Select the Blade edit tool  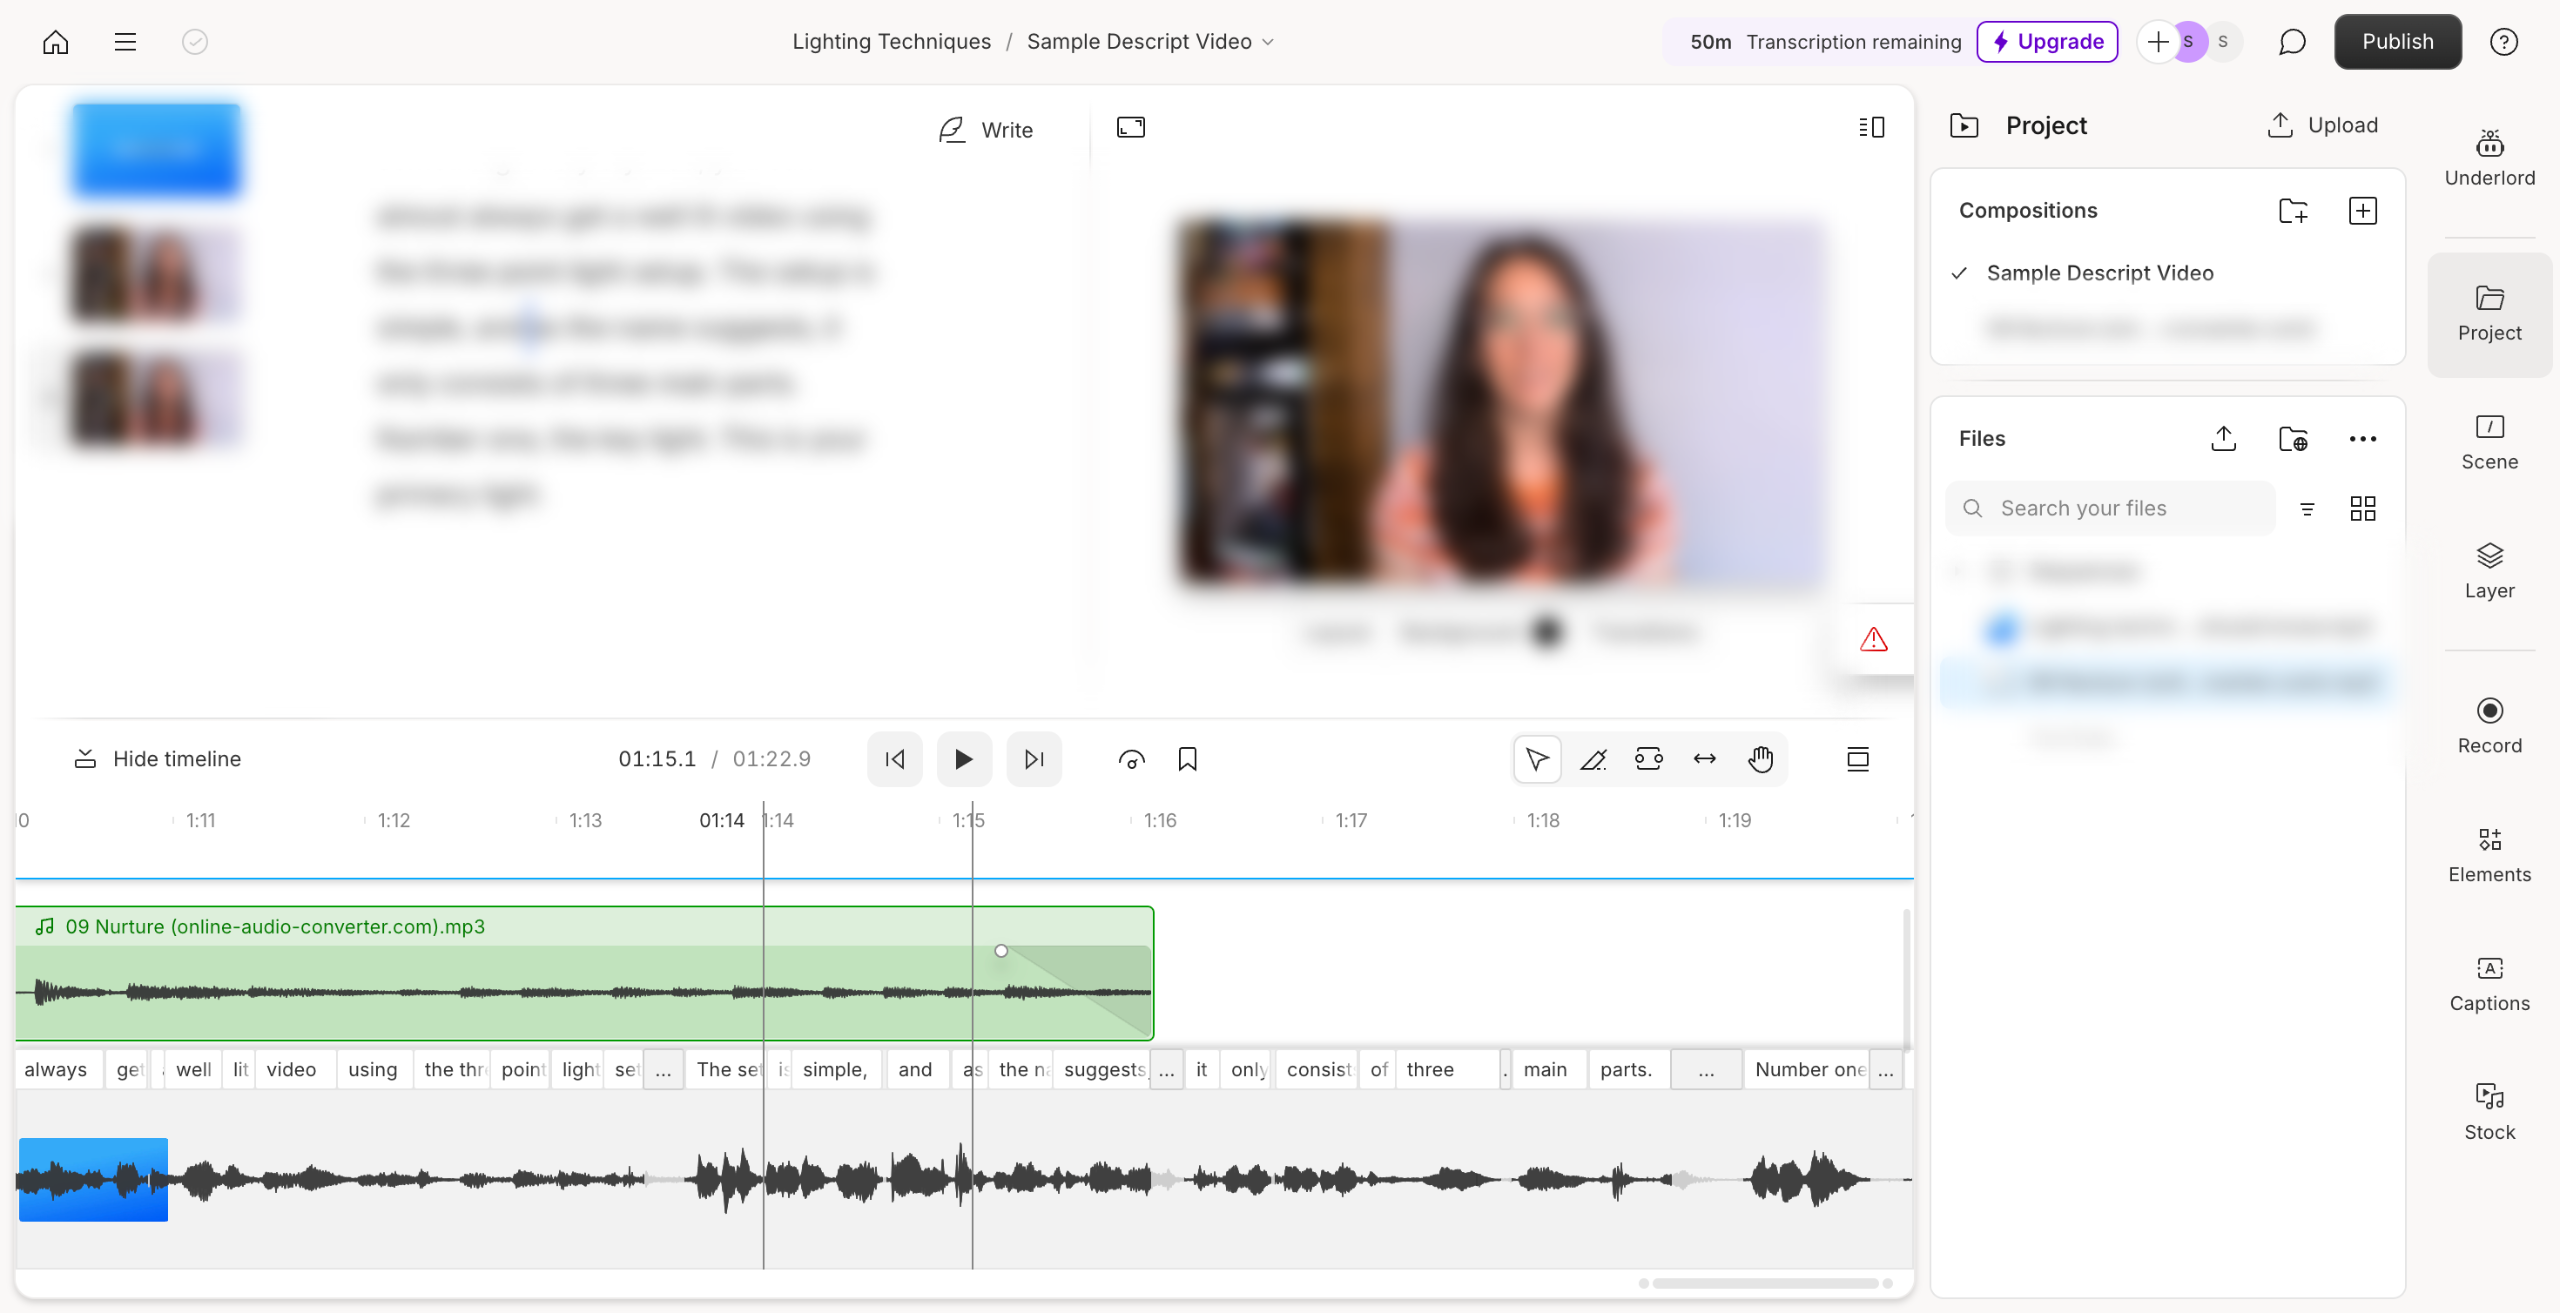(x=1592, y=760)
